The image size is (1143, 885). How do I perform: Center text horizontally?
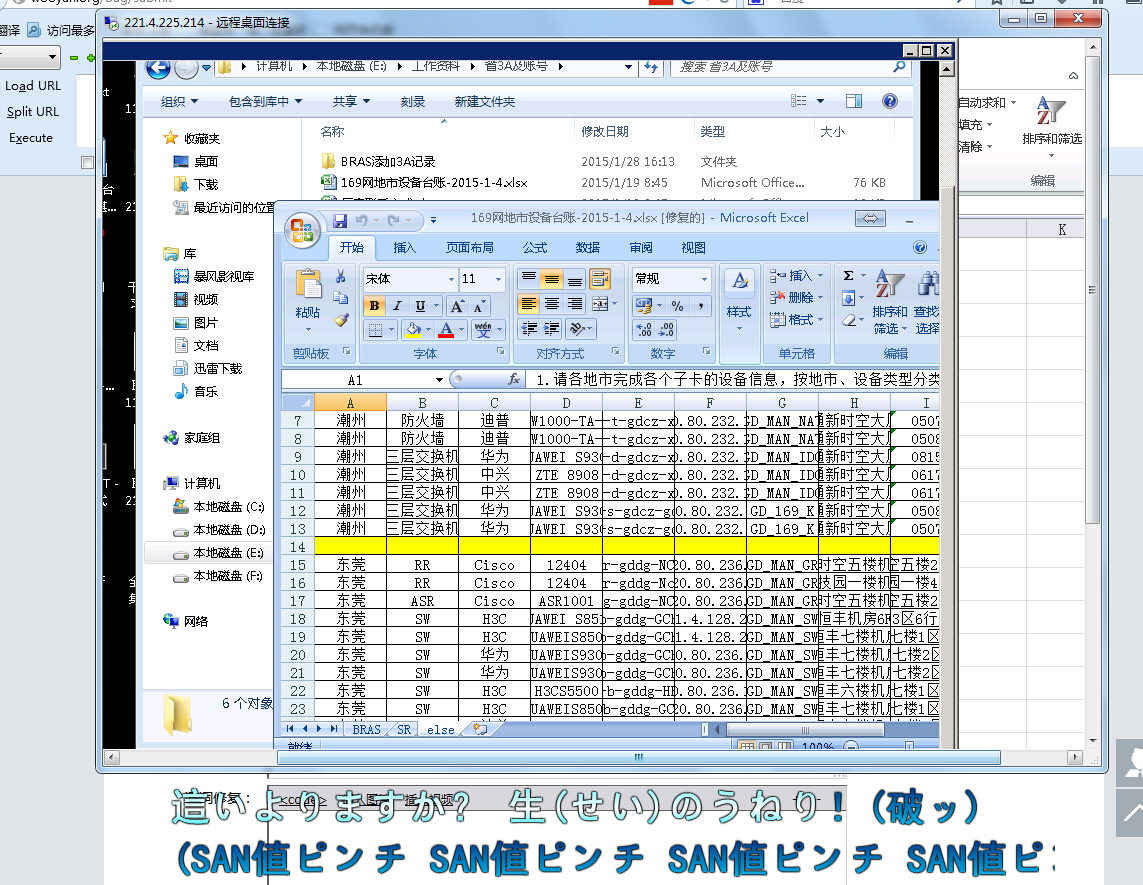552,304
